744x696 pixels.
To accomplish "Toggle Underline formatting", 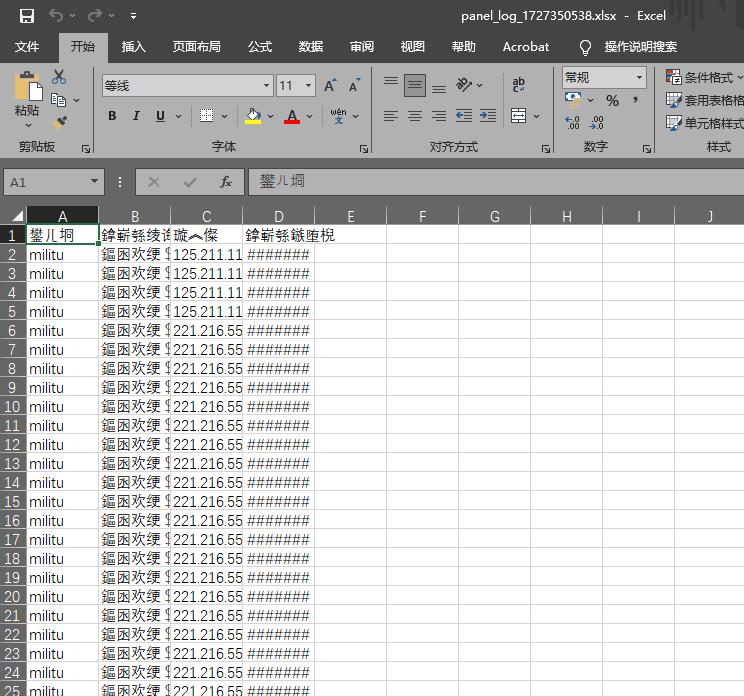I will [160, 116].
